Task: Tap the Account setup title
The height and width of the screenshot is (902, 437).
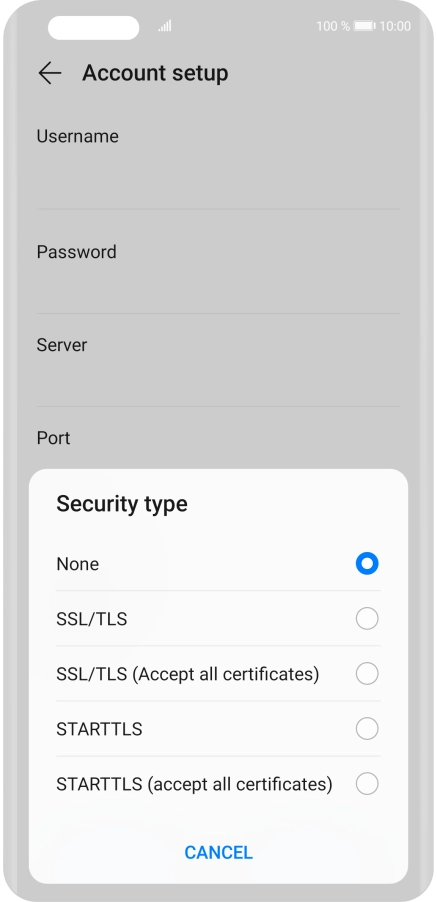Action: coord(155,73)
